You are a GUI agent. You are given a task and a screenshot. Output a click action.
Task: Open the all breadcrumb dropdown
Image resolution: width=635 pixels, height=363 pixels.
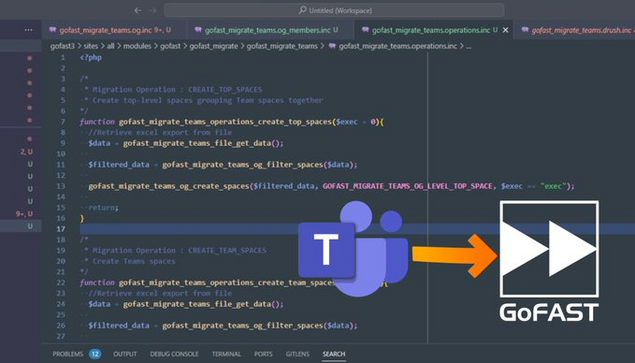click(111, 46)
